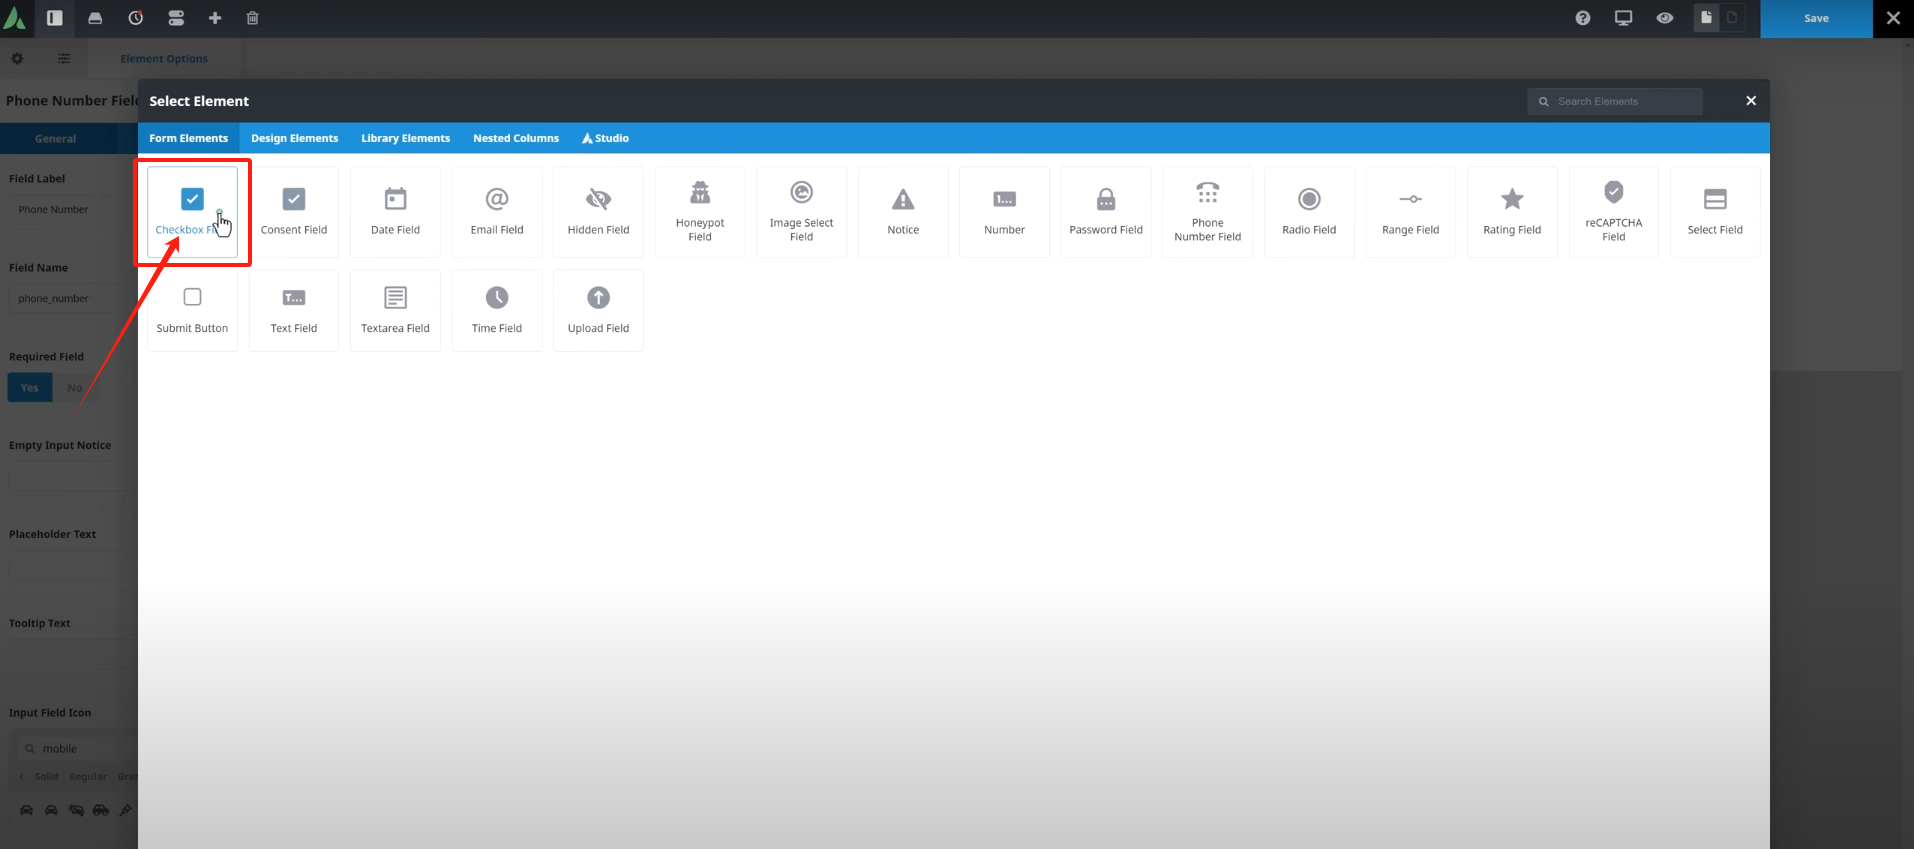Viewport: 1914px width, 849px height.
Task: Add the Honeypot Field element
Action: [700, 211]
